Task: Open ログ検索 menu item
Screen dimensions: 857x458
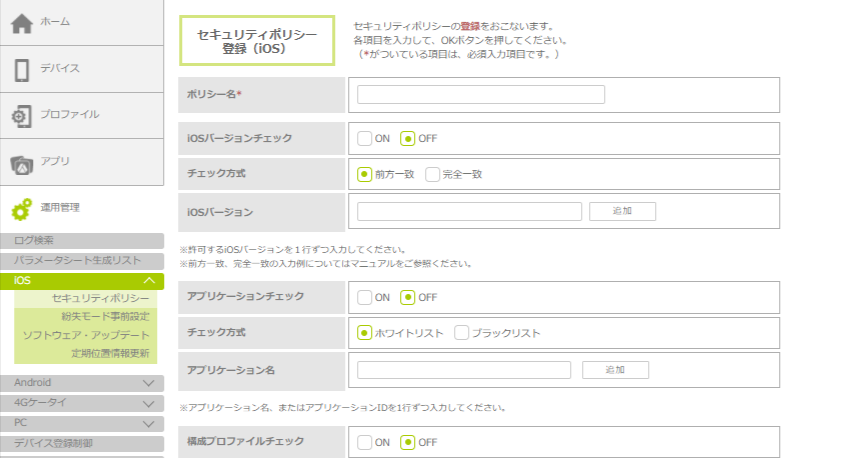Action: (35, 240)
